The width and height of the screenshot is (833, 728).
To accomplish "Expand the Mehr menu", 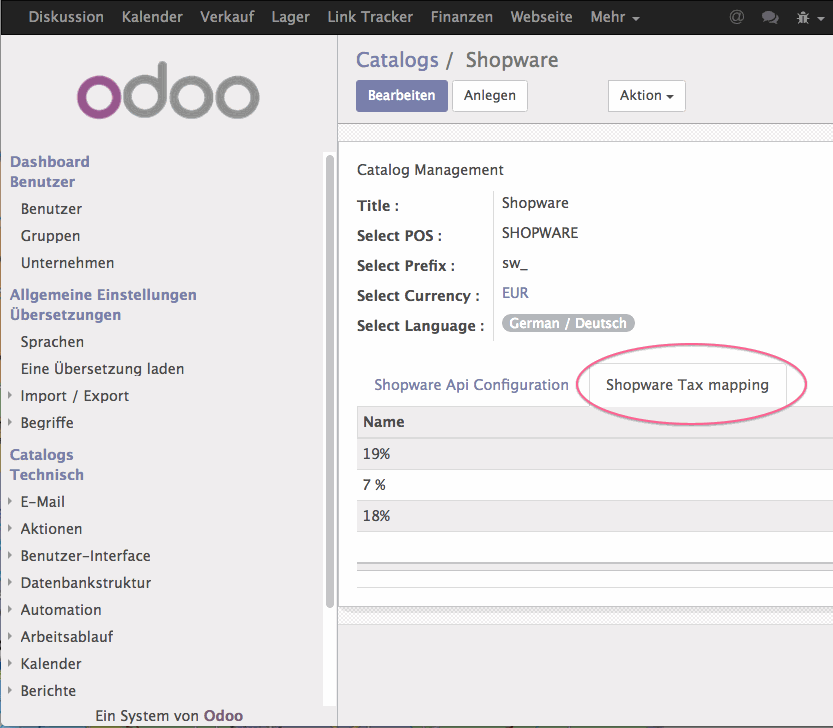I will click(615, 17).
